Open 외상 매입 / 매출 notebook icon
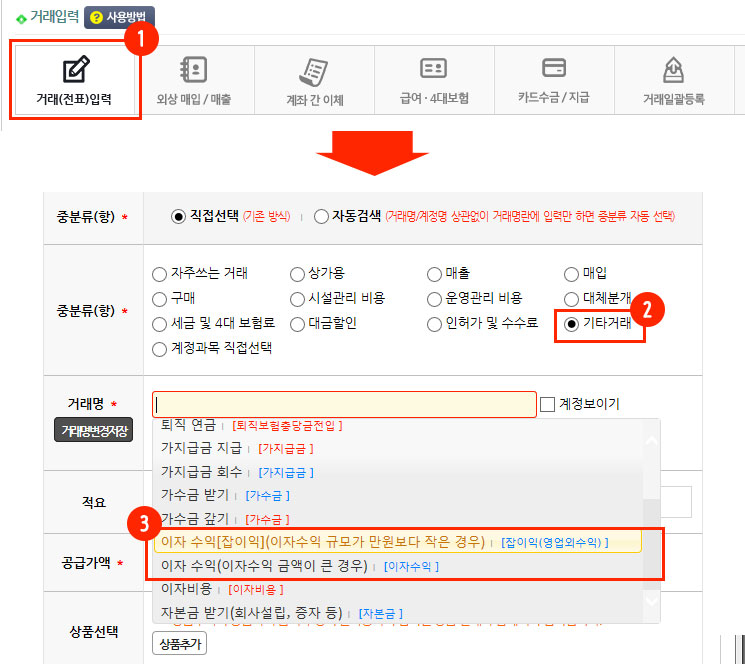This screenshot has width=745, height=664. (x=193, y=70)
